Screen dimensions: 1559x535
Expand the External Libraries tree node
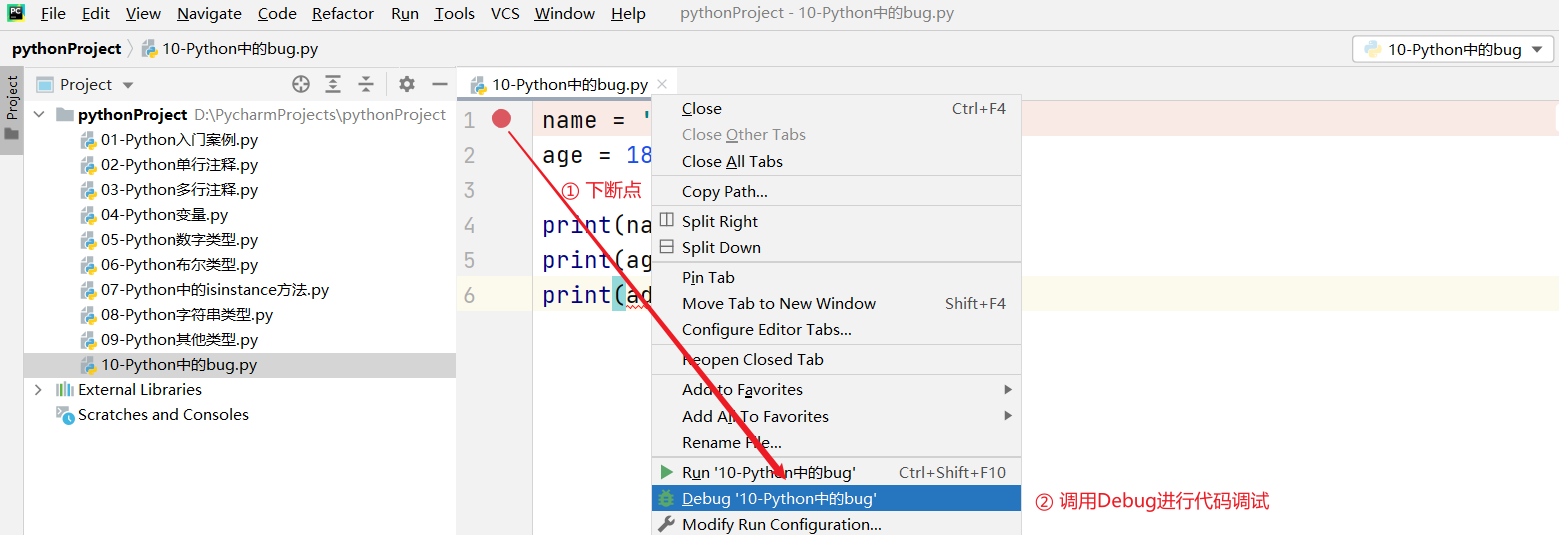tap(38, 390)
